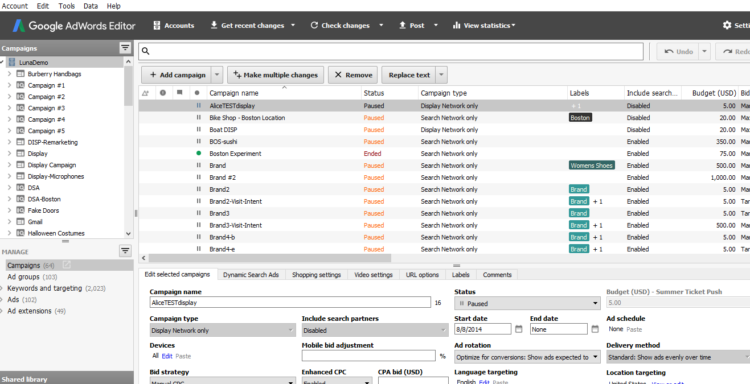Click the LunaDemo account icon
The height and width of the screenshot is (384, 750).
tap(11, 62)
